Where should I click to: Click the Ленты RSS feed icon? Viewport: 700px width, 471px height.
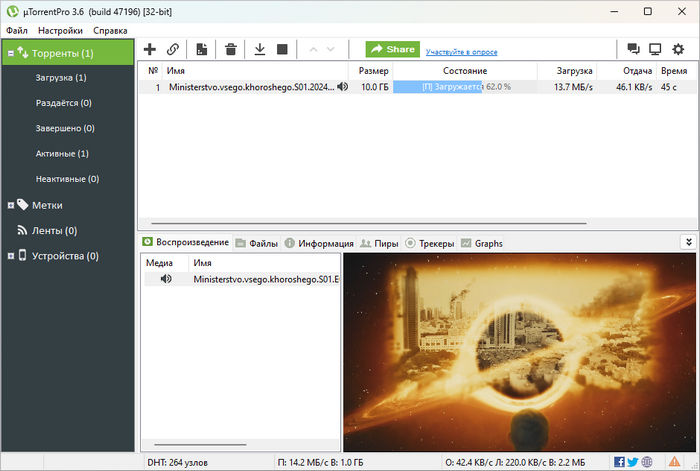tap(22, 230)
